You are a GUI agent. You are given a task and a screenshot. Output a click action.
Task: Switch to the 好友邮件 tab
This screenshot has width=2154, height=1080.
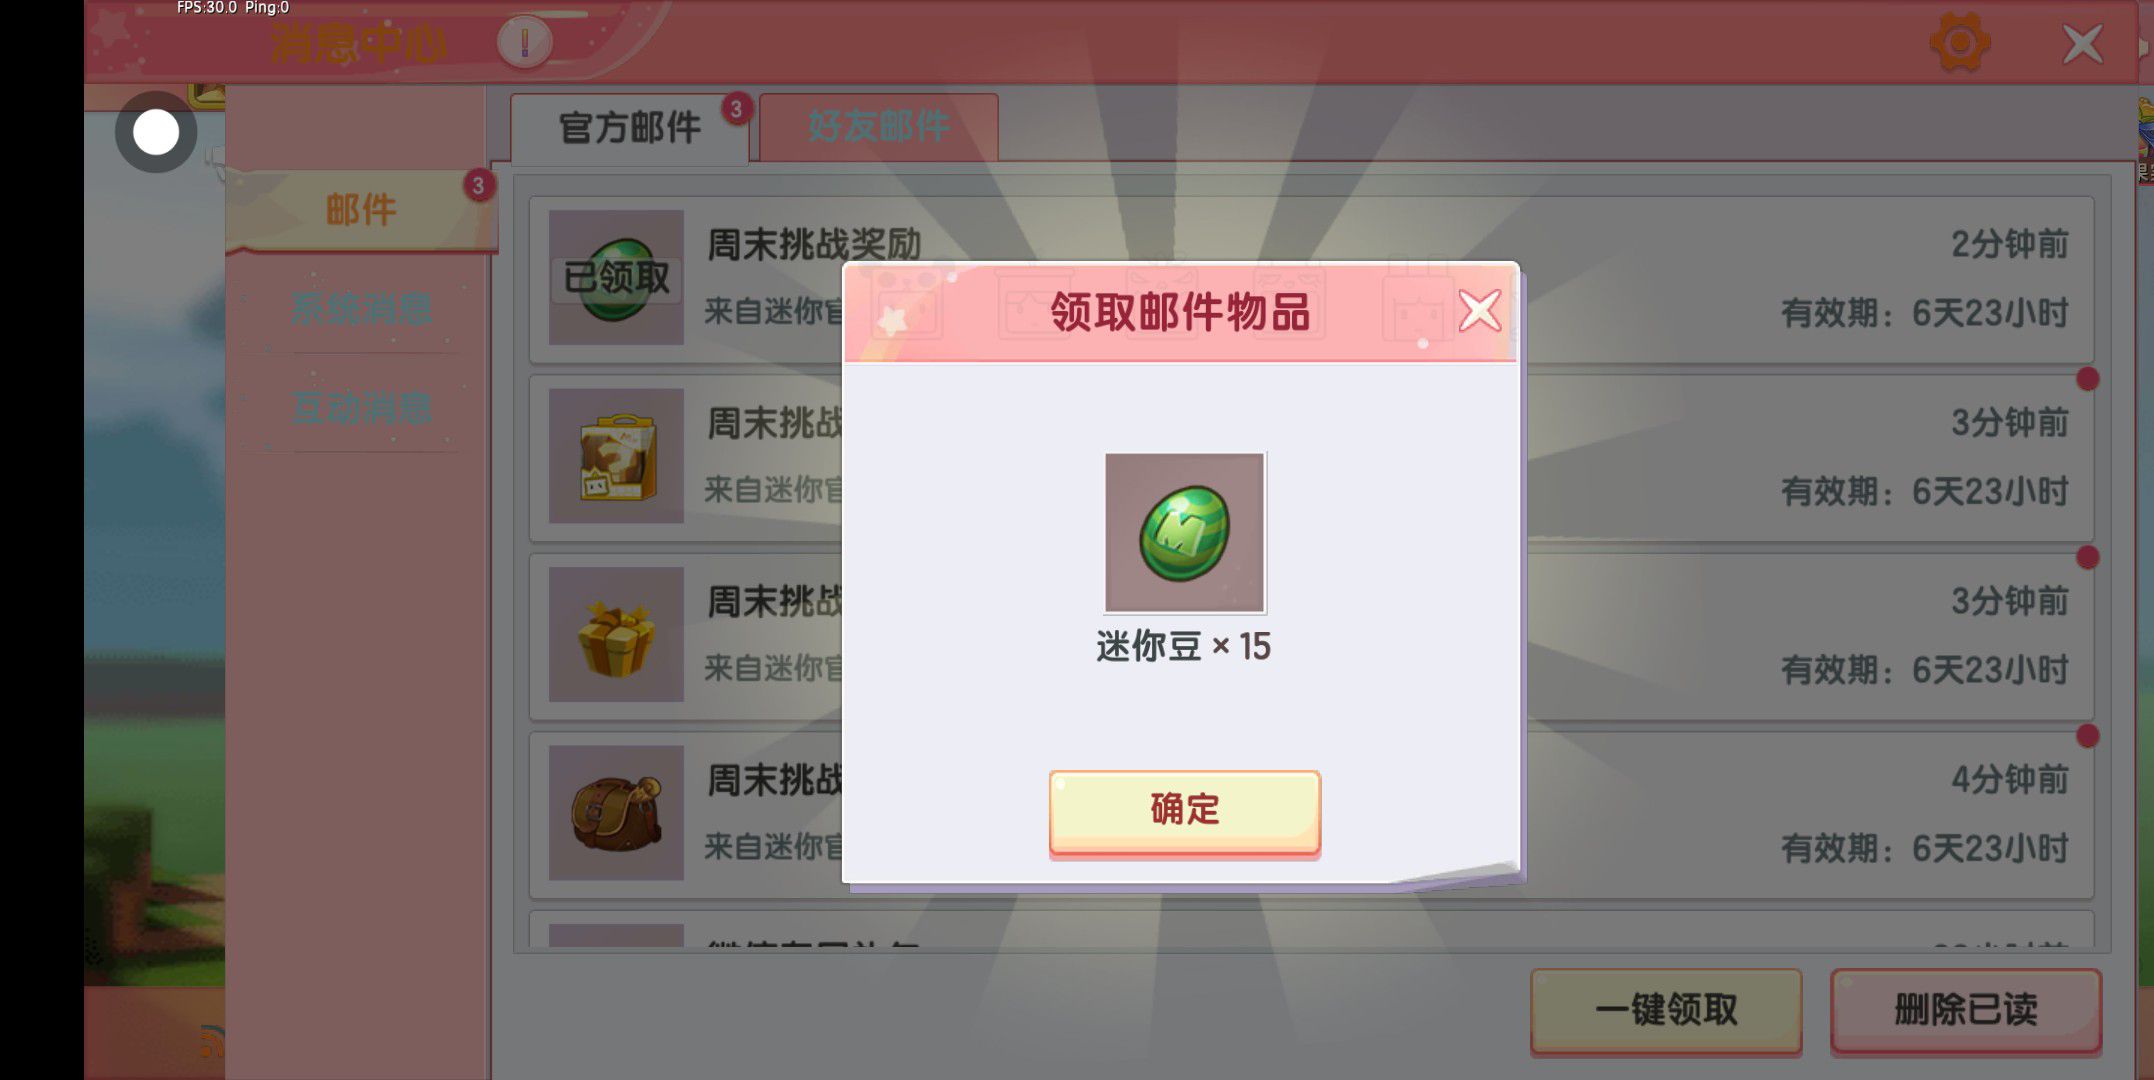(x=878, y=127)
